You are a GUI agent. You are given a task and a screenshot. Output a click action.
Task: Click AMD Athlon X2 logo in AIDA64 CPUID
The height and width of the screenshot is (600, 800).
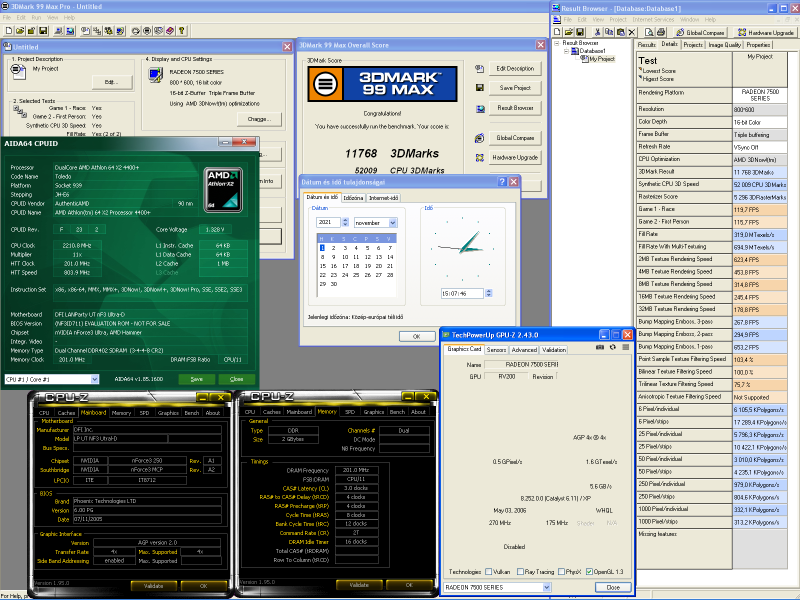223,190
